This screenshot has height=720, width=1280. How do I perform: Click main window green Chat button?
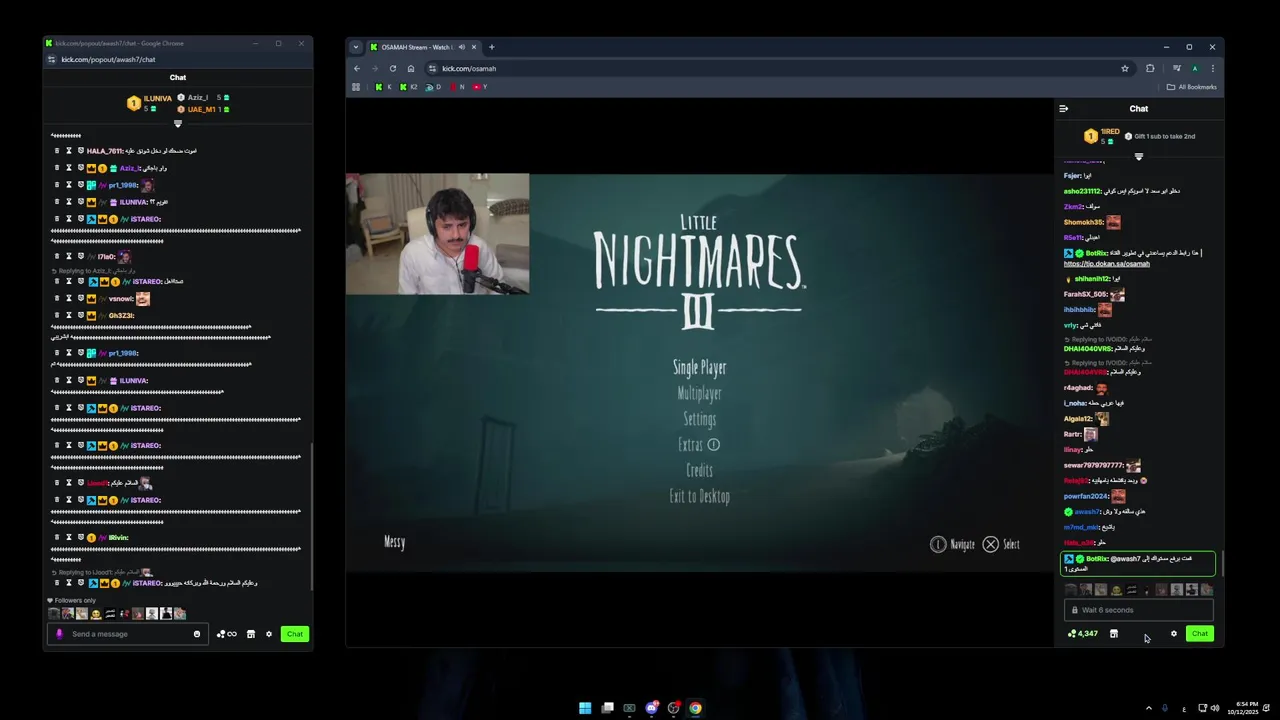(1200, 634)
